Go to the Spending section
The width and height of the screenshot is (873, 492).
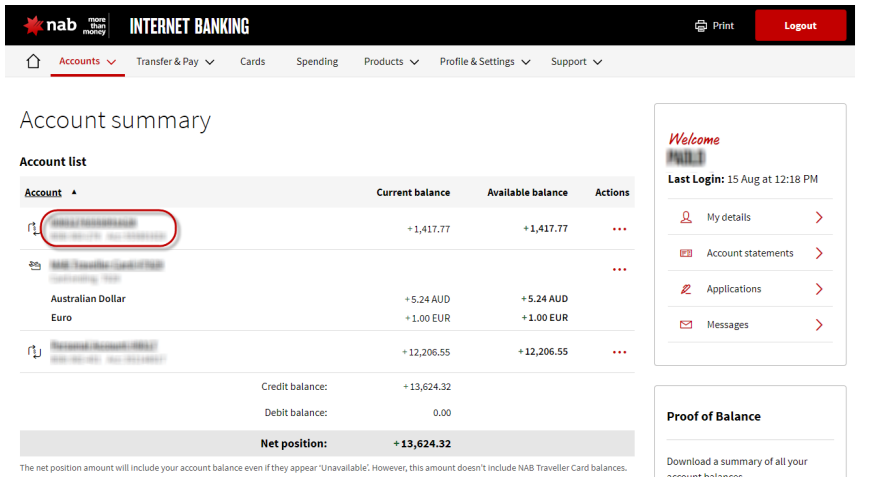(x=317, y=61)
